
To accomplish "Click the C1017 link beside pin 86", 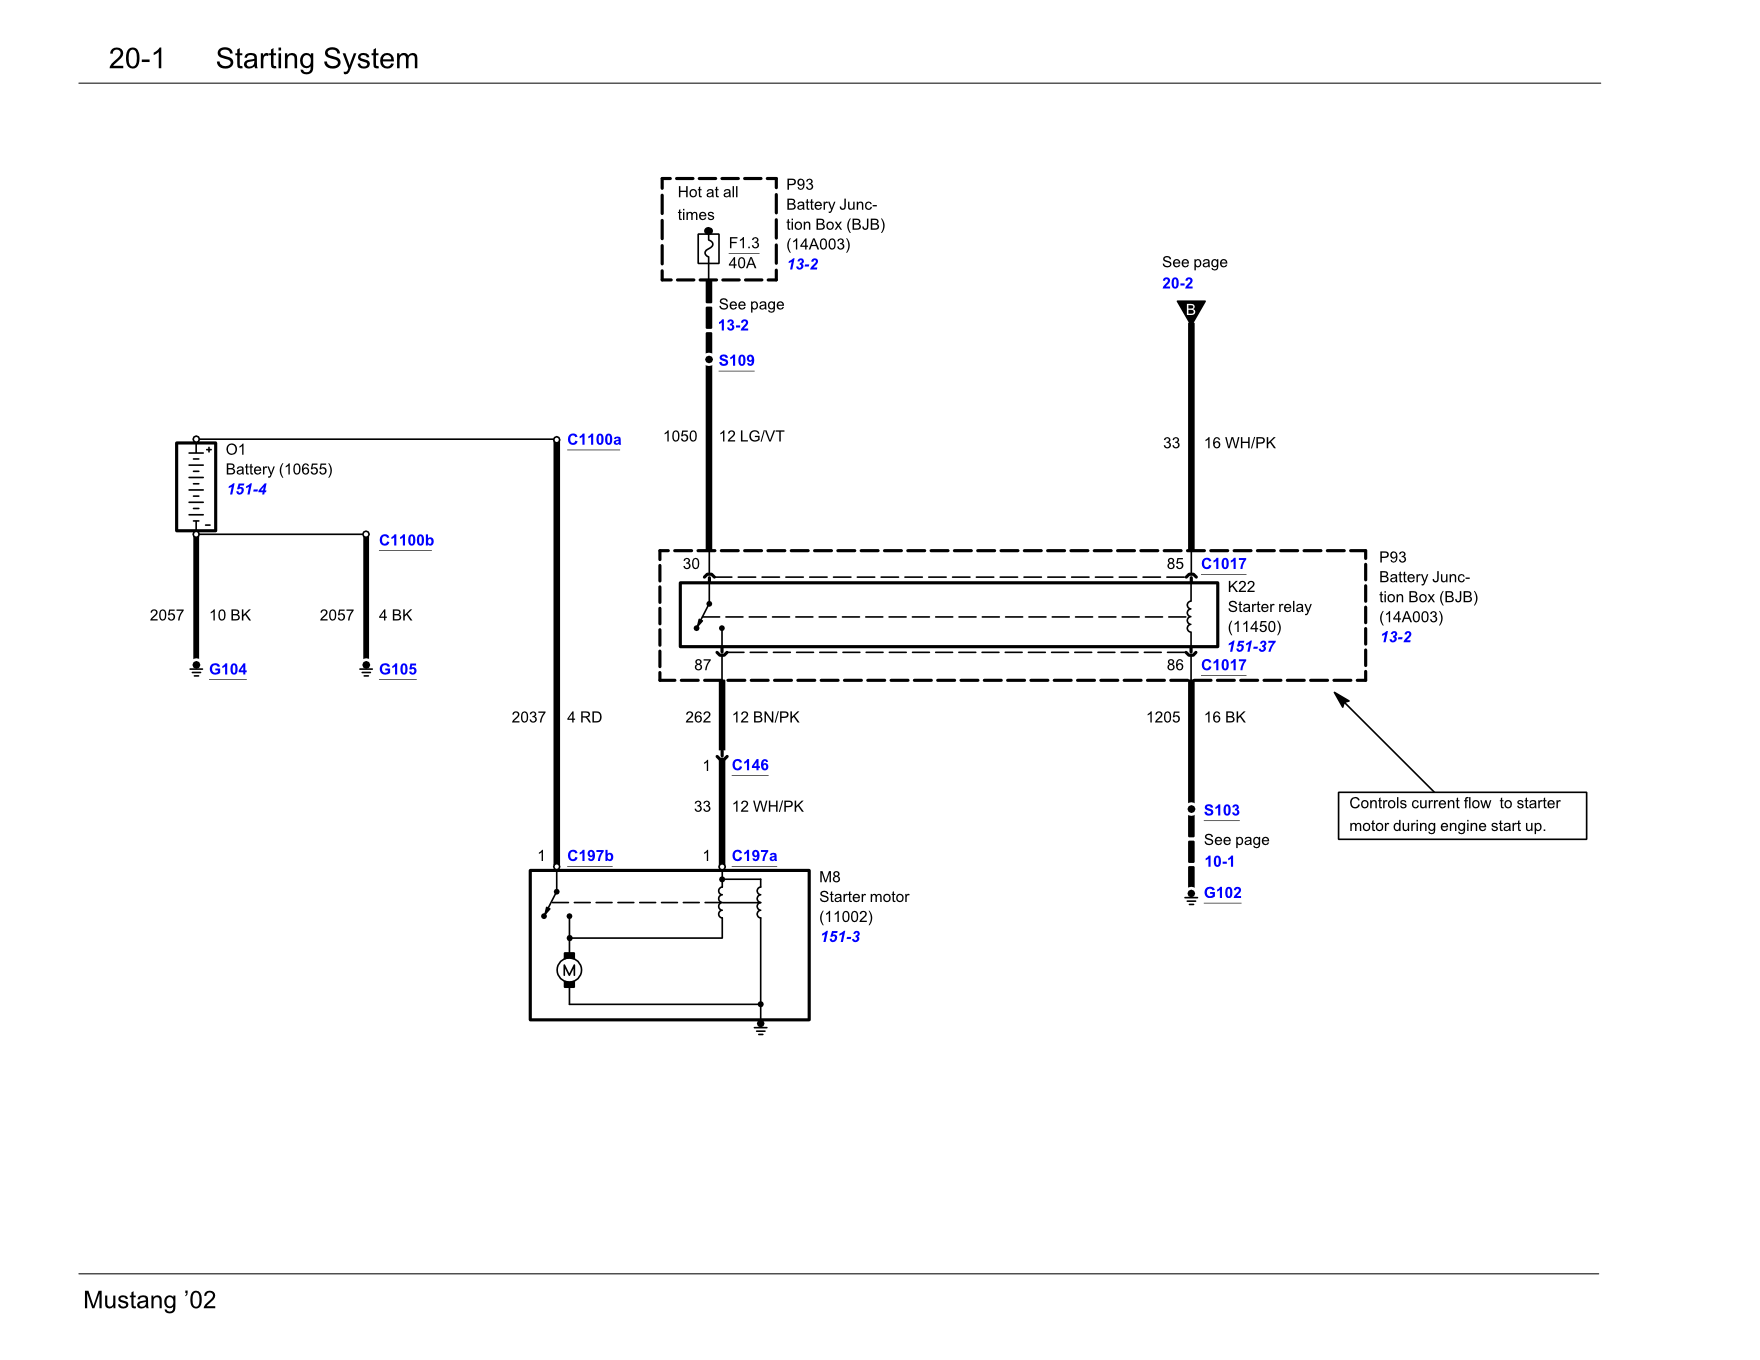I will [1223, 666].
